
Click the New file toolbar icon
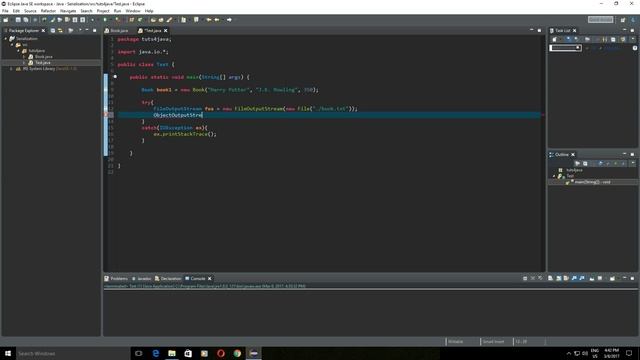pyautogui.click(x=6, y=20)
